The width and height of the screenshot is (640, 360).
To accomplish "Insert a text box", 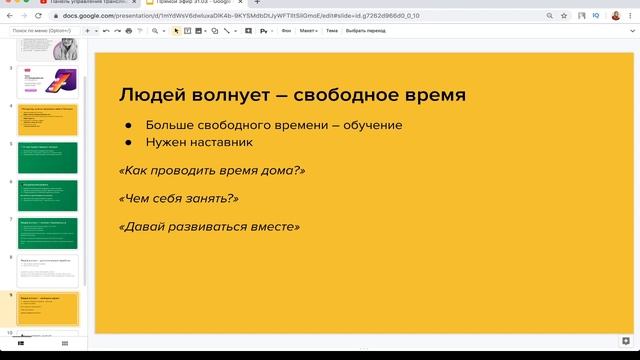I will pyautogui.click(x=187, y=31).
